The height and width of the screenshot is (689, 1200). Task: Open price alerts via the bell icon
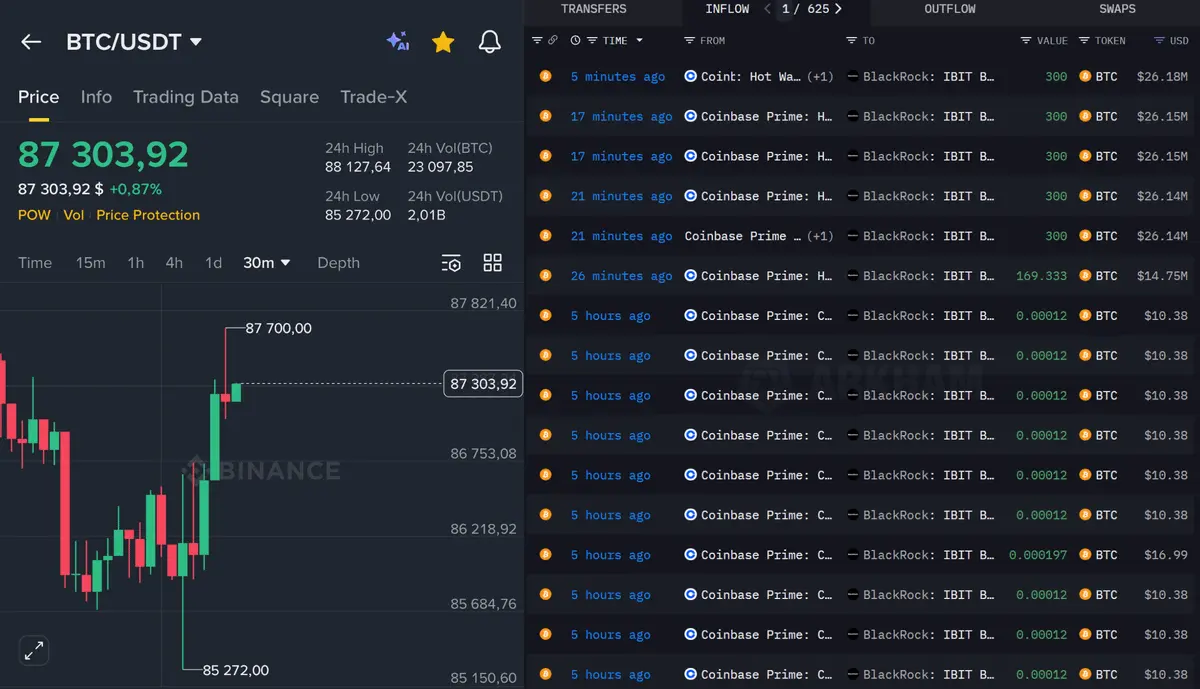tap(490, 42)
